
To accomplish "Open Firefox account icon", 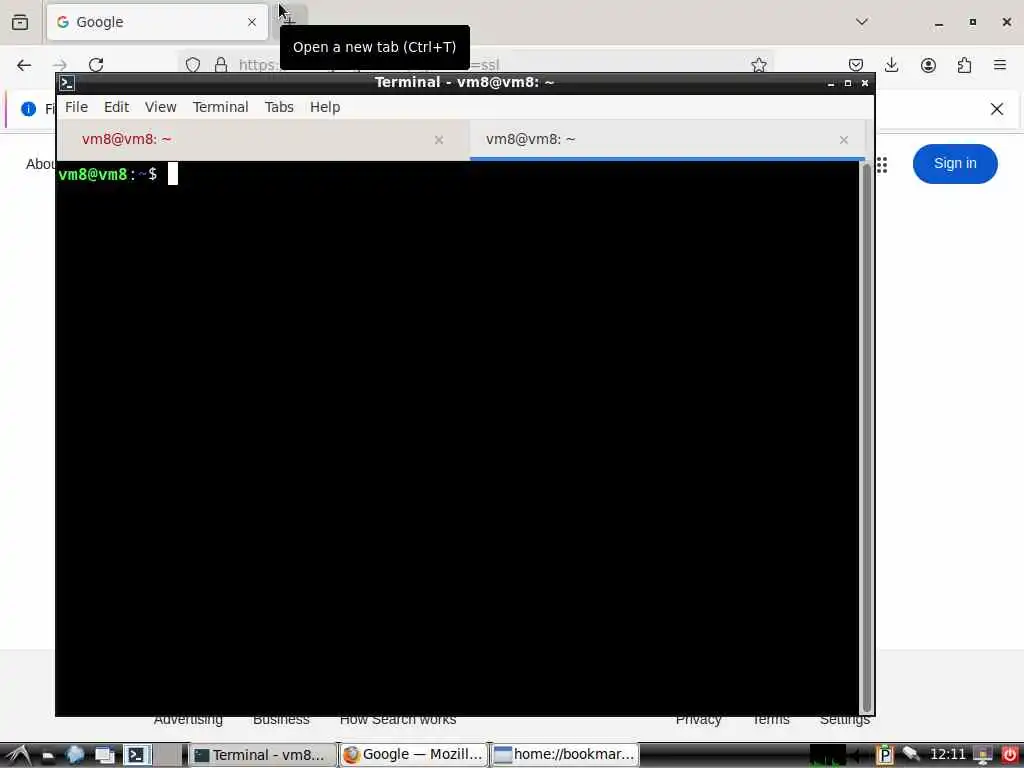I will pos(928,65).
